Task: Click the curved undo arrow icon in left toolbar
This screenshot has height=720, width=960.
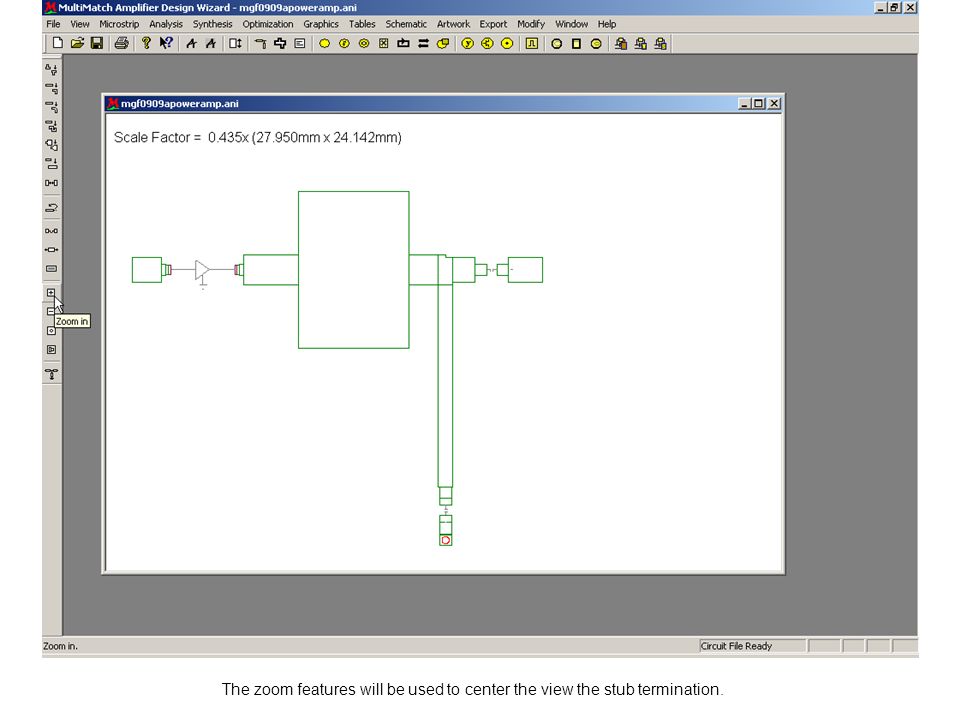Action: pos(51,208)
